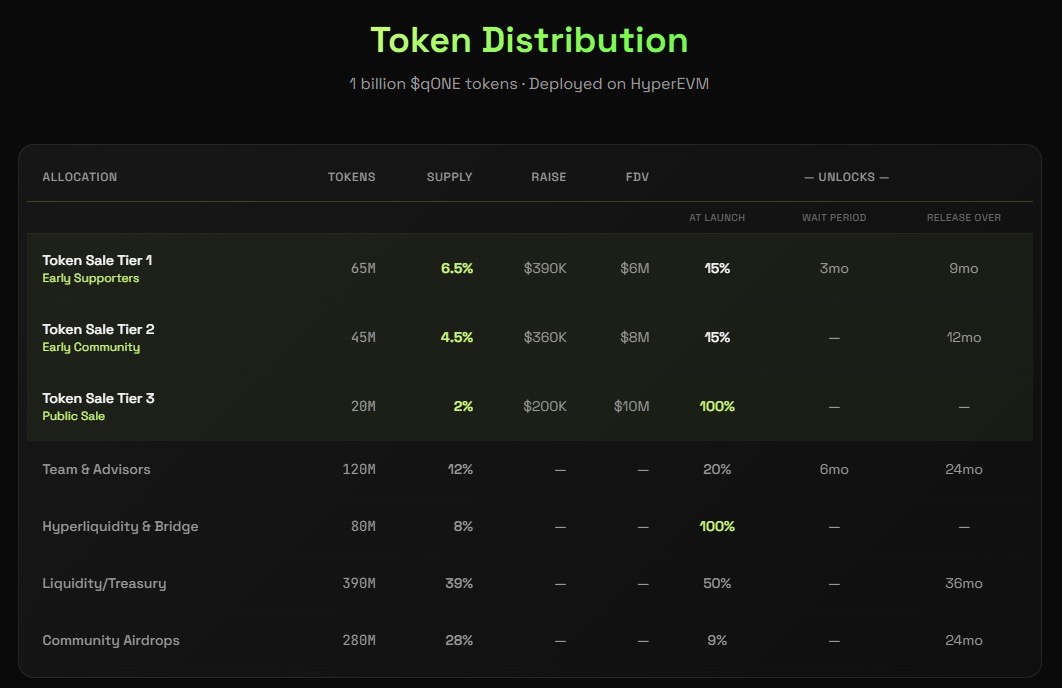The image size is (1062, 688).
Task: Click the RAISE column header
Action: point(548,177)
